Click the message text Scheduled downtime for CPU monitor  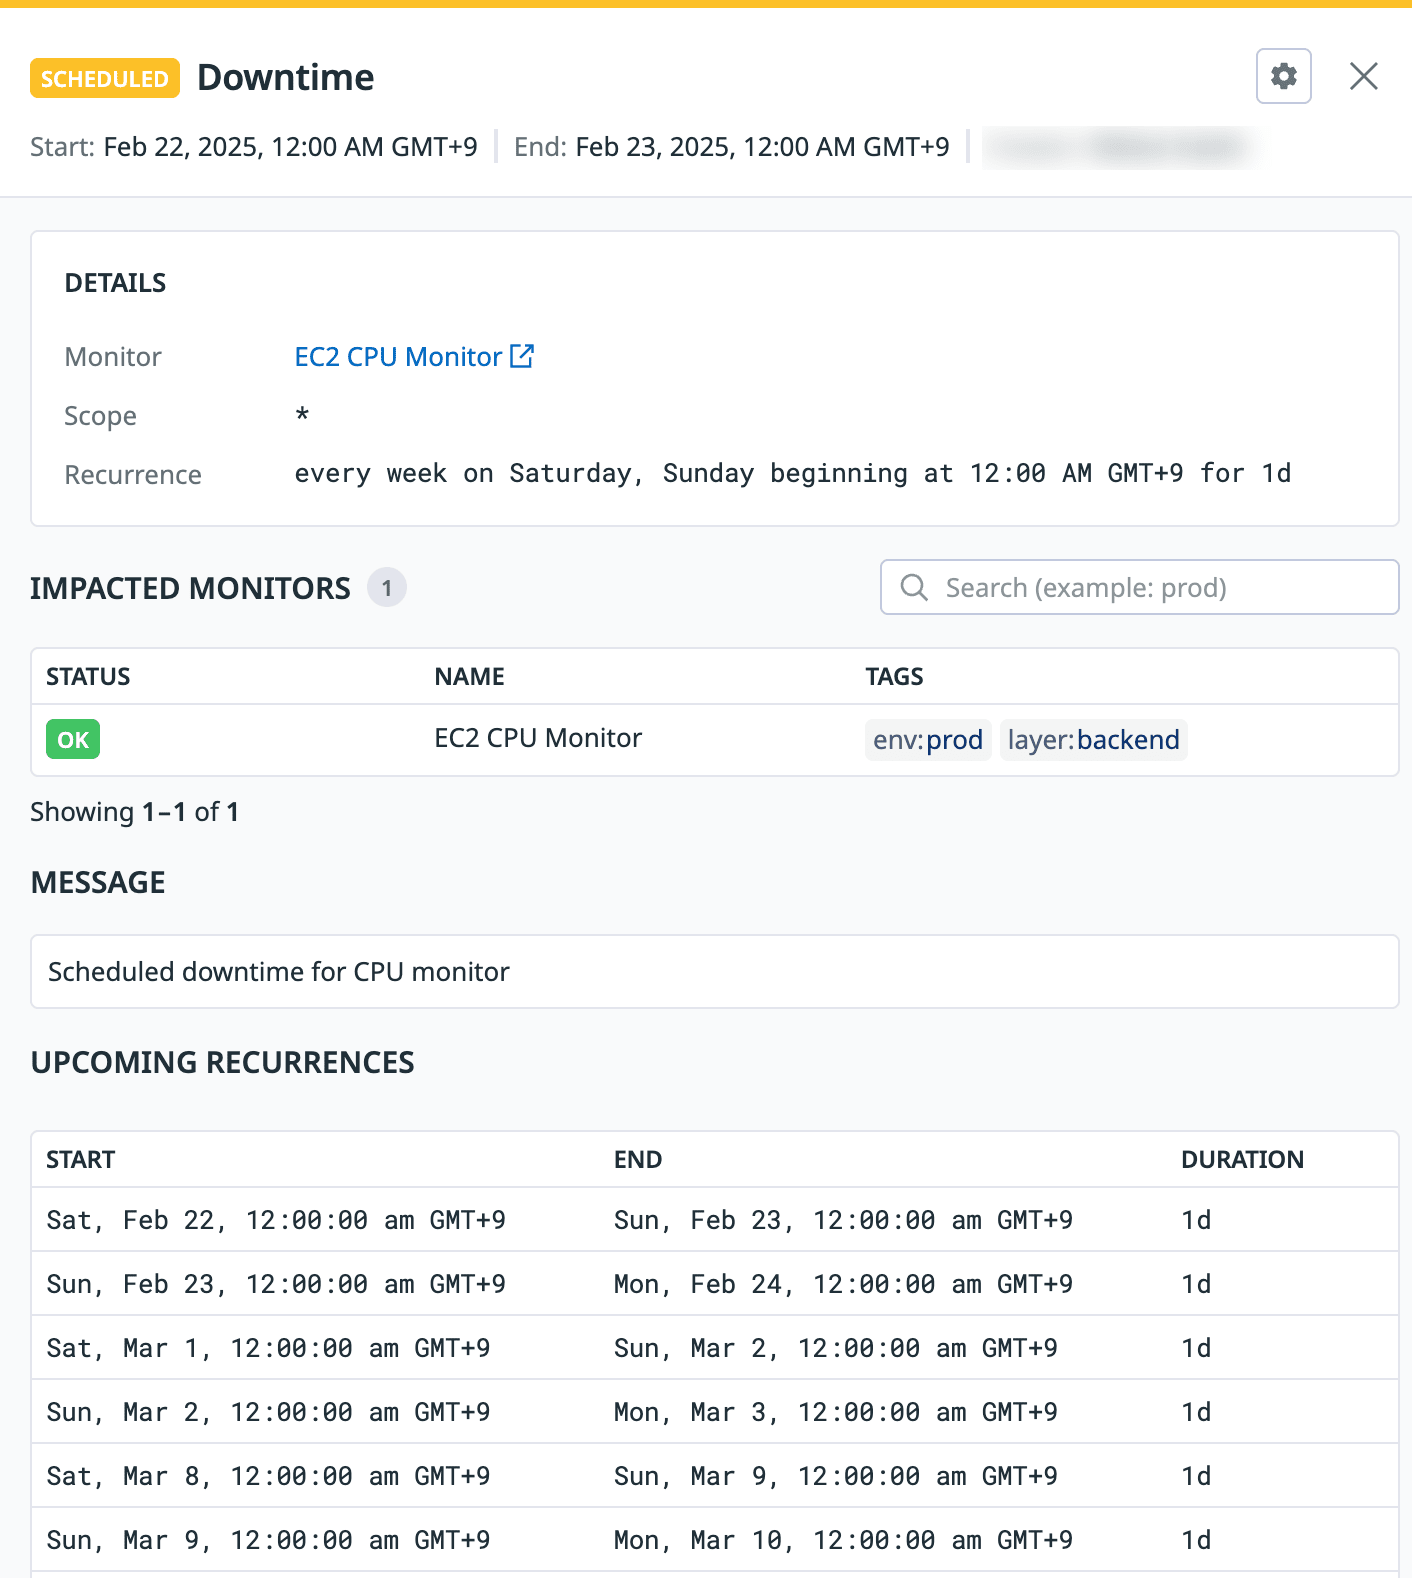pyautogui.click(x=279, y=972)
